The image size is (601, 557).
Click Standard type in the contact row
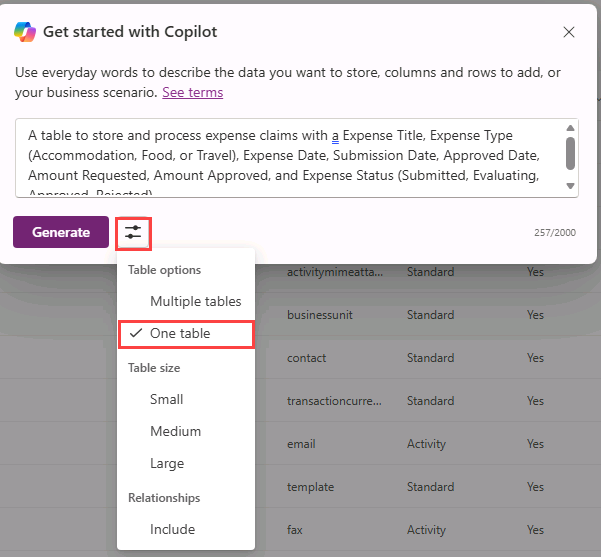click(x=430, y=358)
